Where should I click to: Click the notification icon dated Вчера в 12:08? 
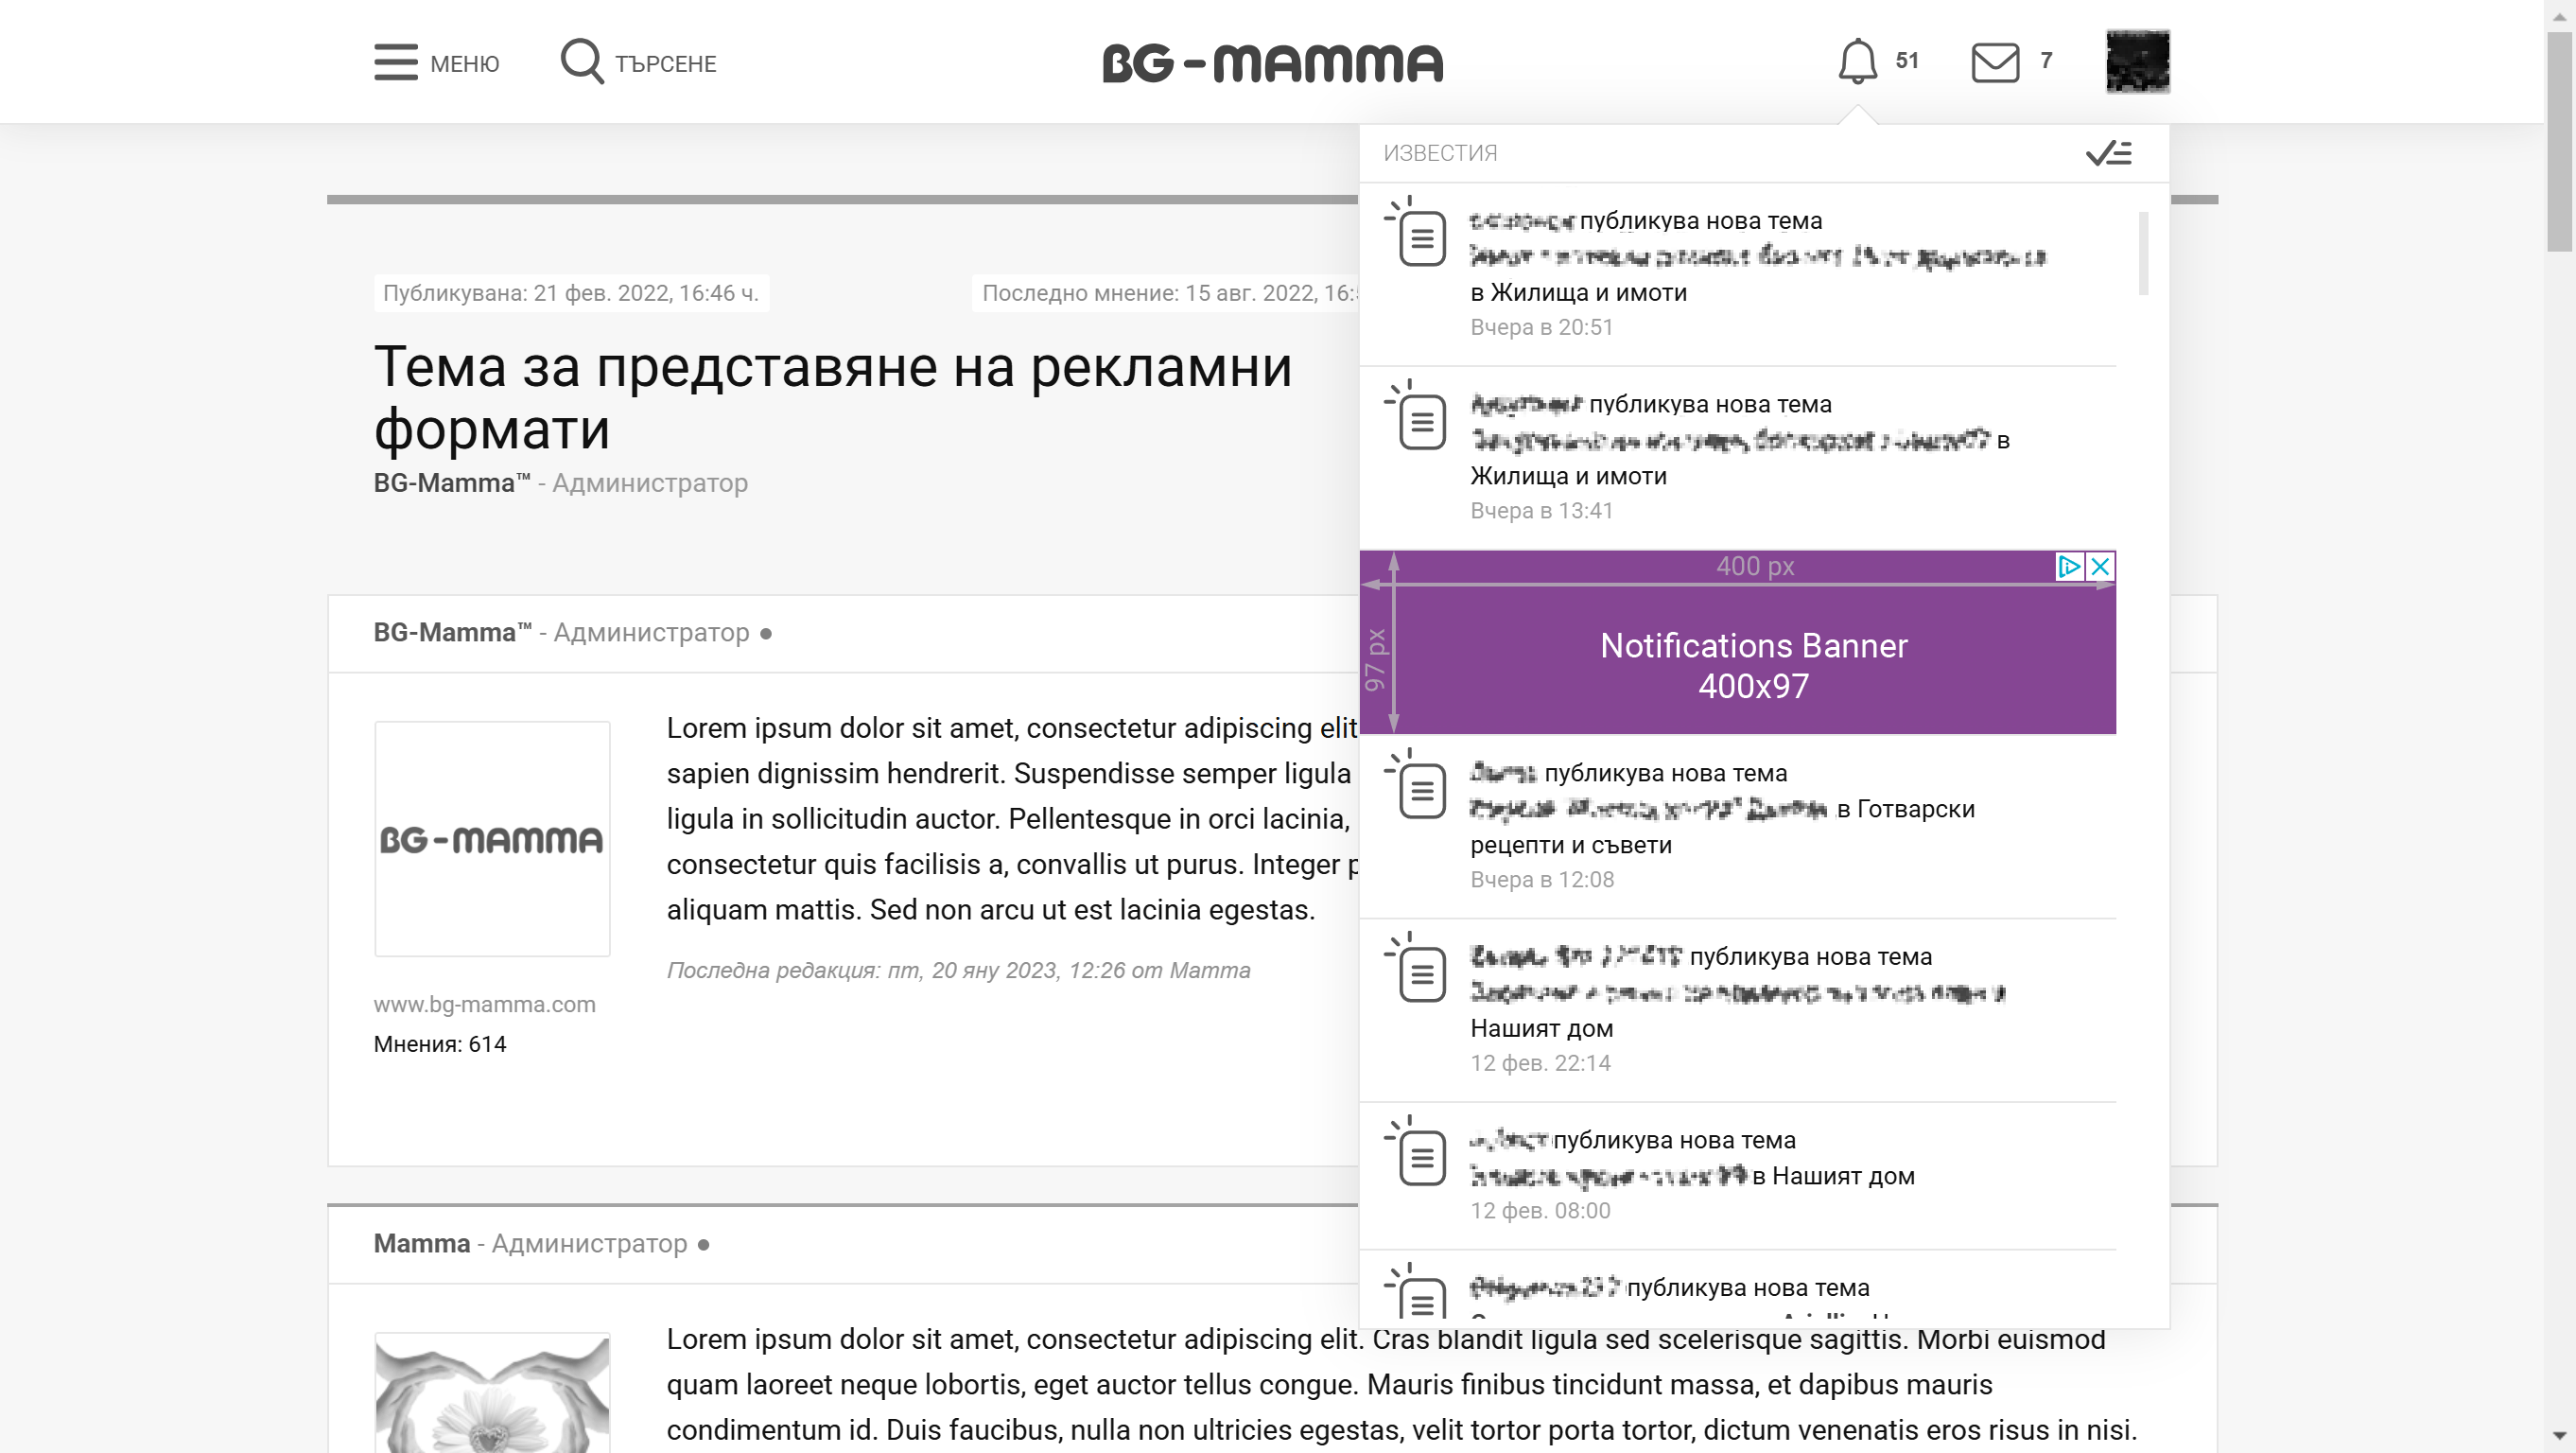1416,784
